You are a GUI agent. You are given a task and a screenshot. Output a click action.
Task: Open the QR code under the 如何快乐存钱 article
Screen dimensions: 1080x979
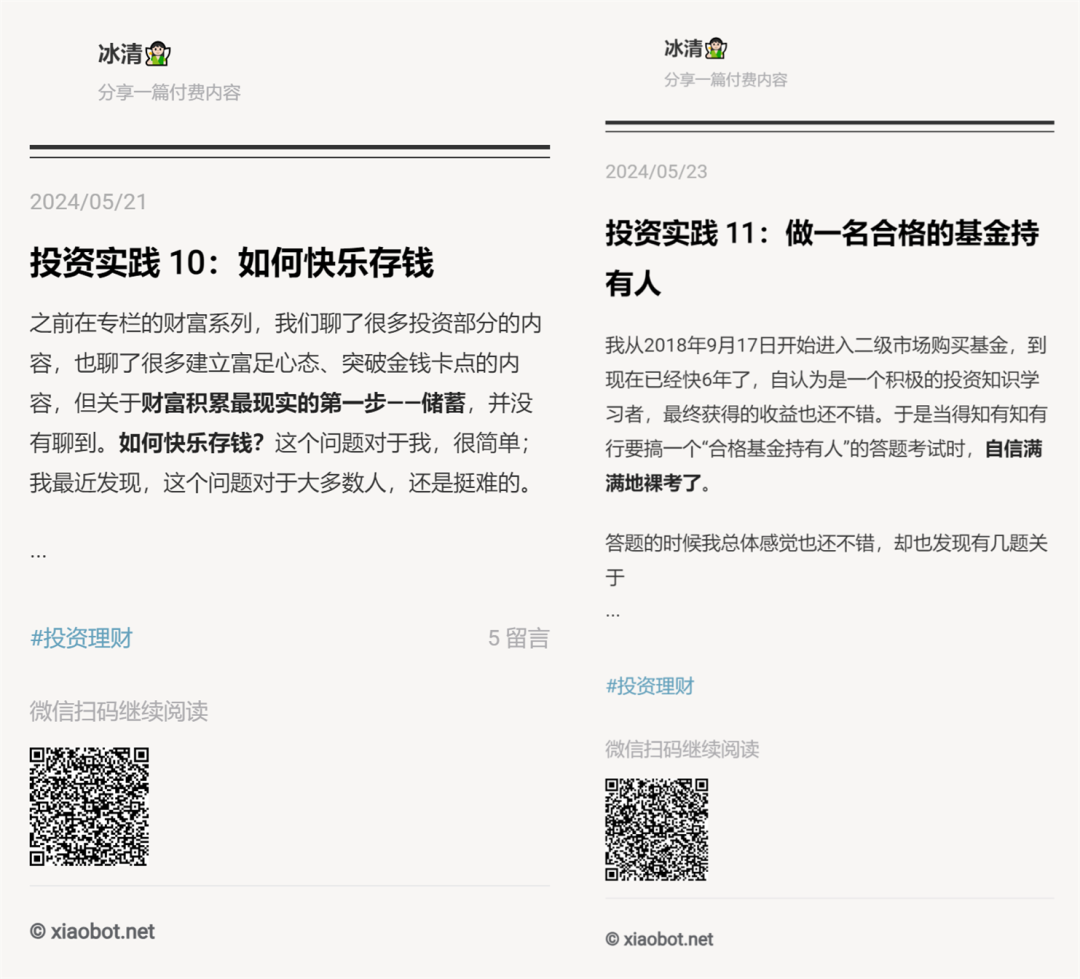[89, 806]
